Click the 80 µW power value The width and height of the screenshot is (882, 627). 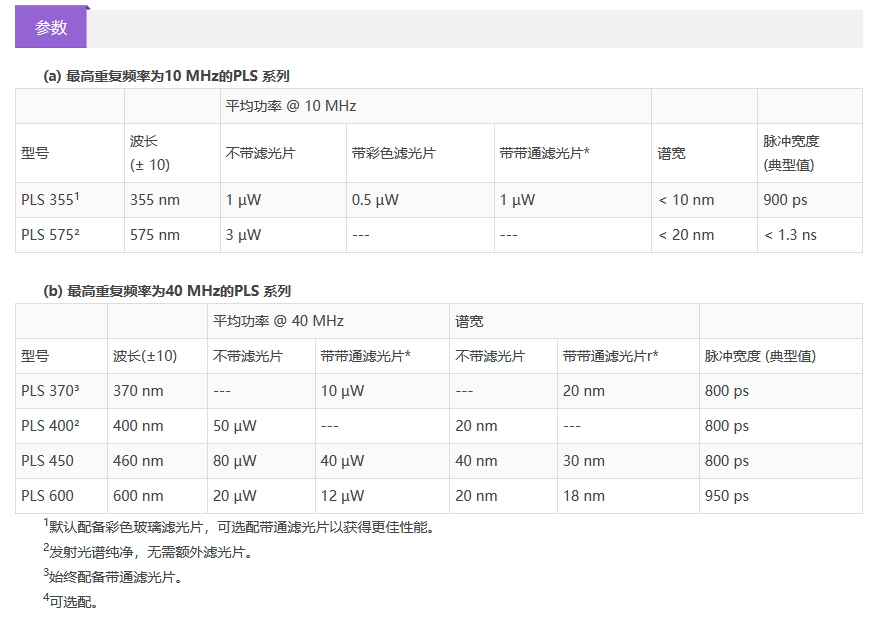(x=235, y=461)
